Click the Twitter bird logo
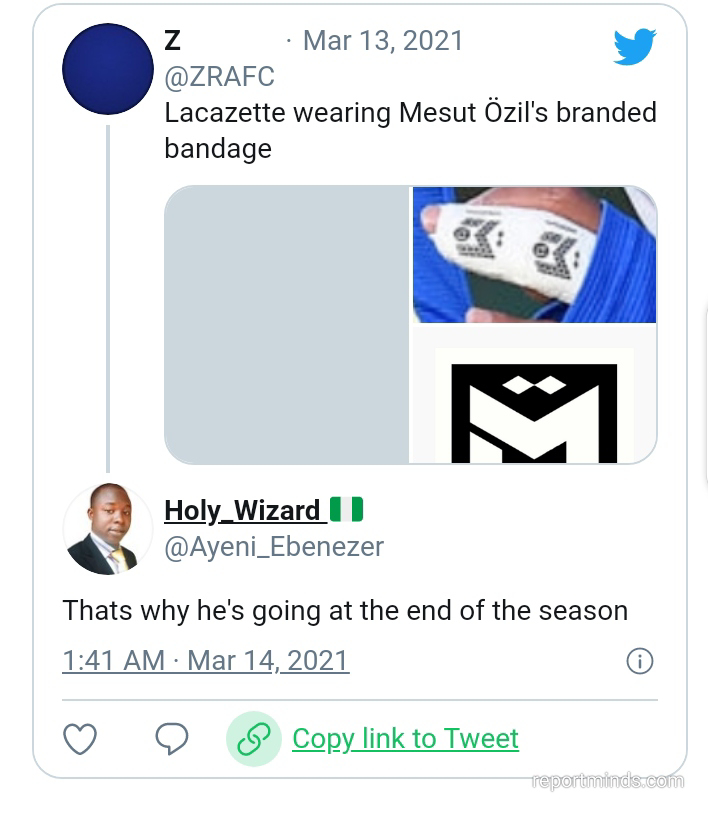 click(x=634, y=46)
